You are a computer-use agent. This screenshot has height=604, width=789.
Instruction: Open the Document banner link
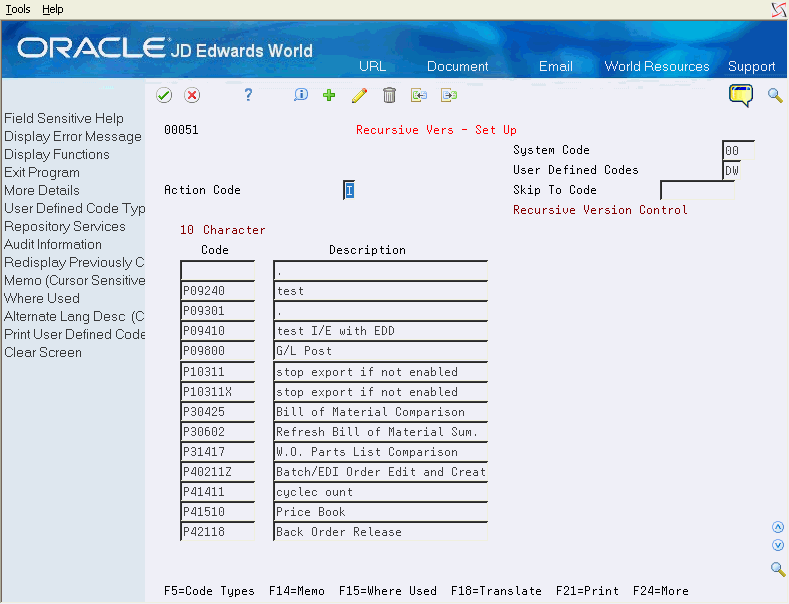pyautogui.click(x=457, y=66)
